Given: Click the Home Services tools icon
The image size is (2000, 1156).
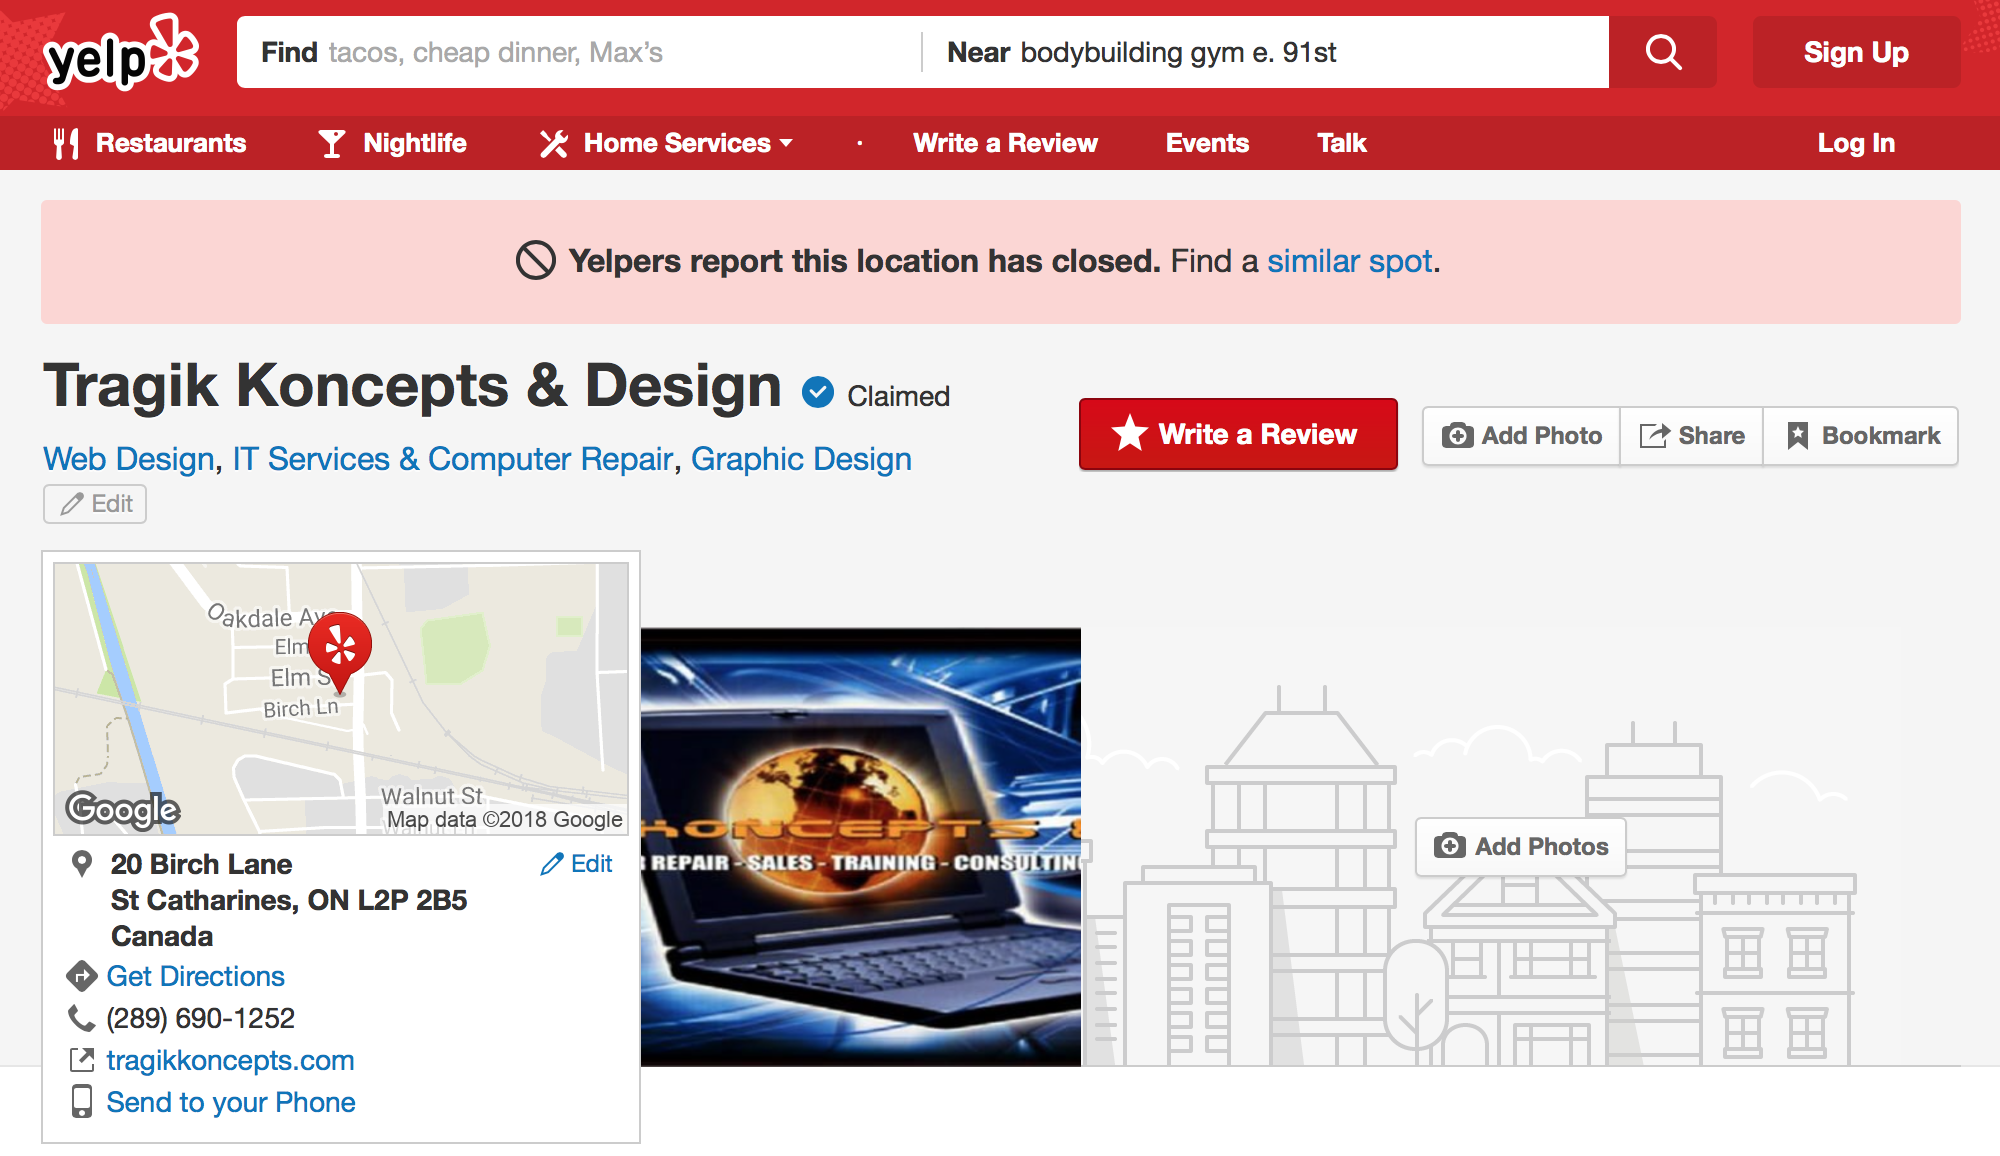Looking at the screenshot, I should click(554, 143).
